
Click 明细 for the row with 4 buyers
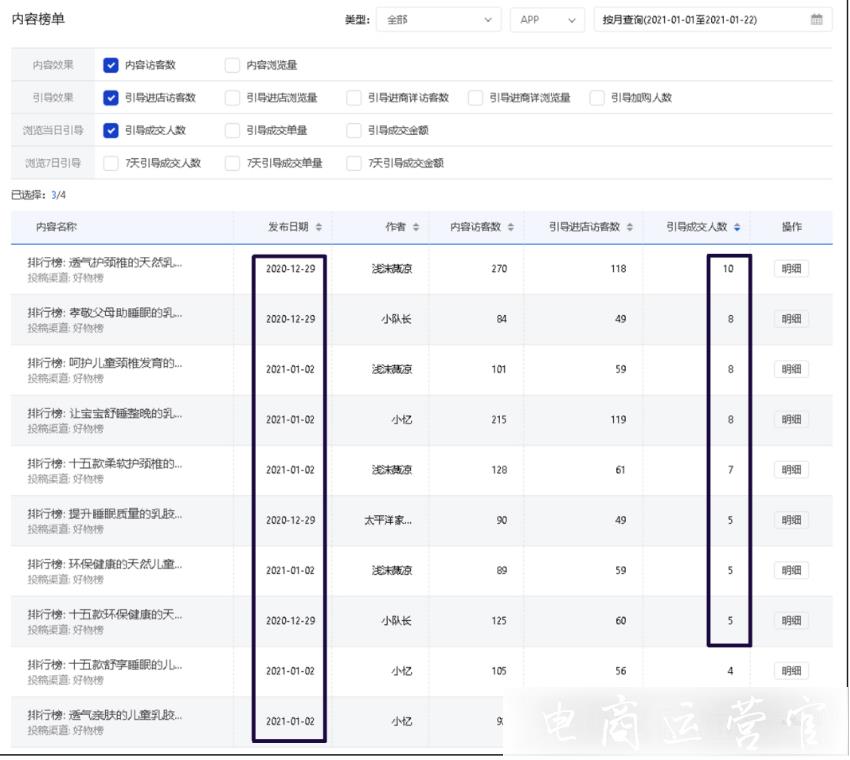(791, 671)
